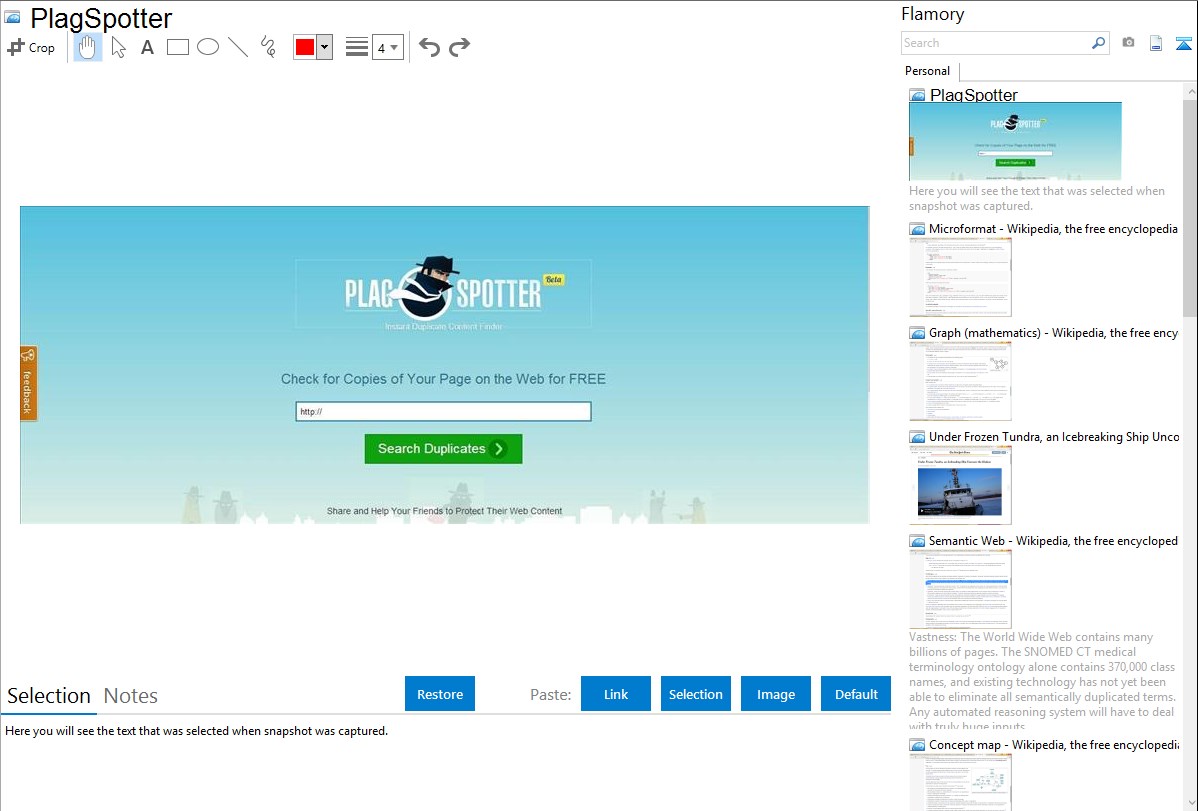The height and width of the screenshot is (811, 1198).
Task: Click the scroll down arrow in snapshot list
Action: [1190, 803]
